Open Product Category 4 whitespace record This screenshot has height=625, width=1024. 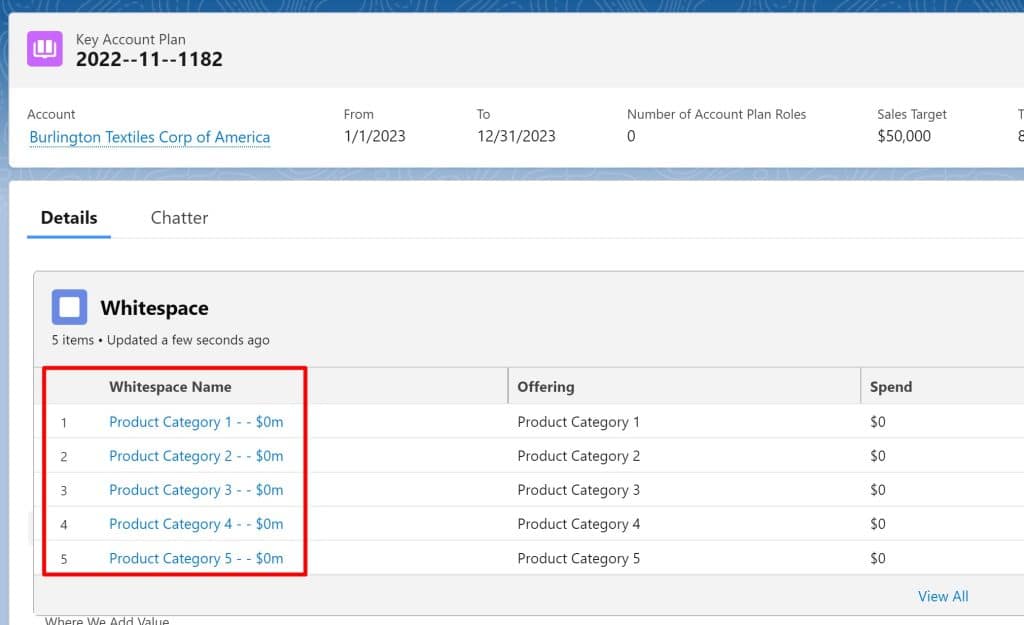point(196,524)
